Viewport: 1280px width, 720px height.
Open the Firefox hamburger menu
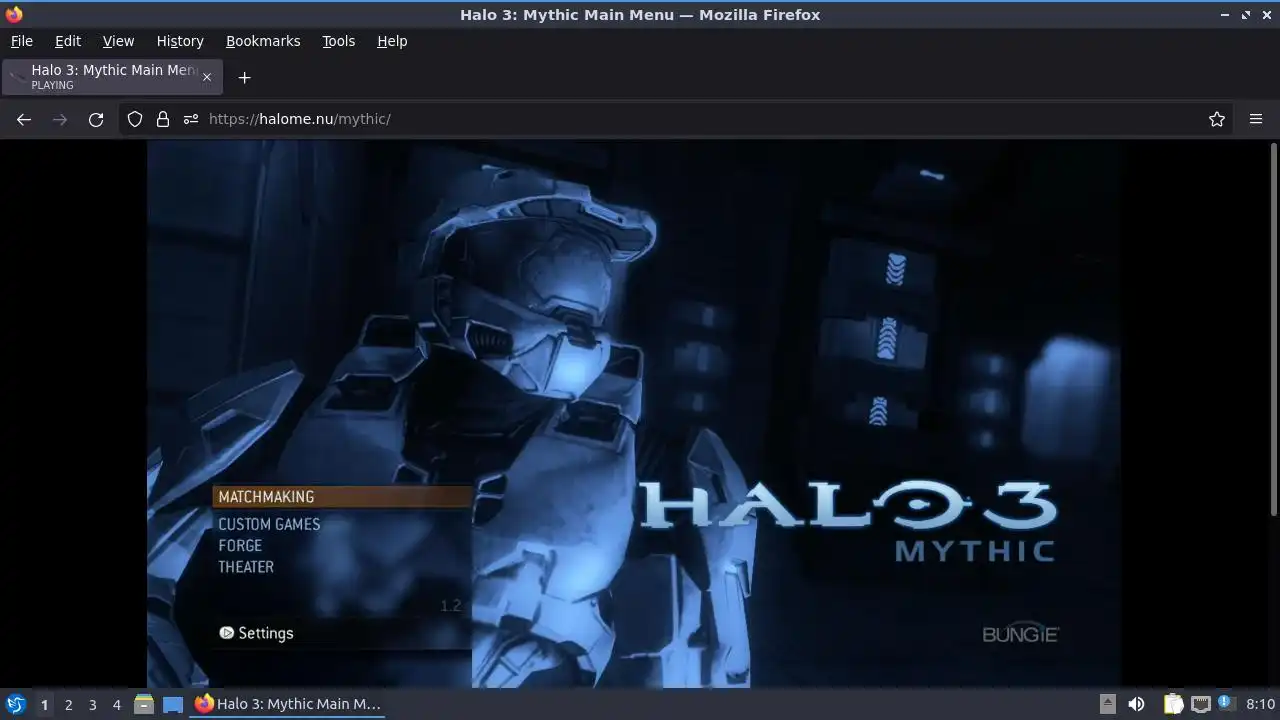click(1256, 119)
